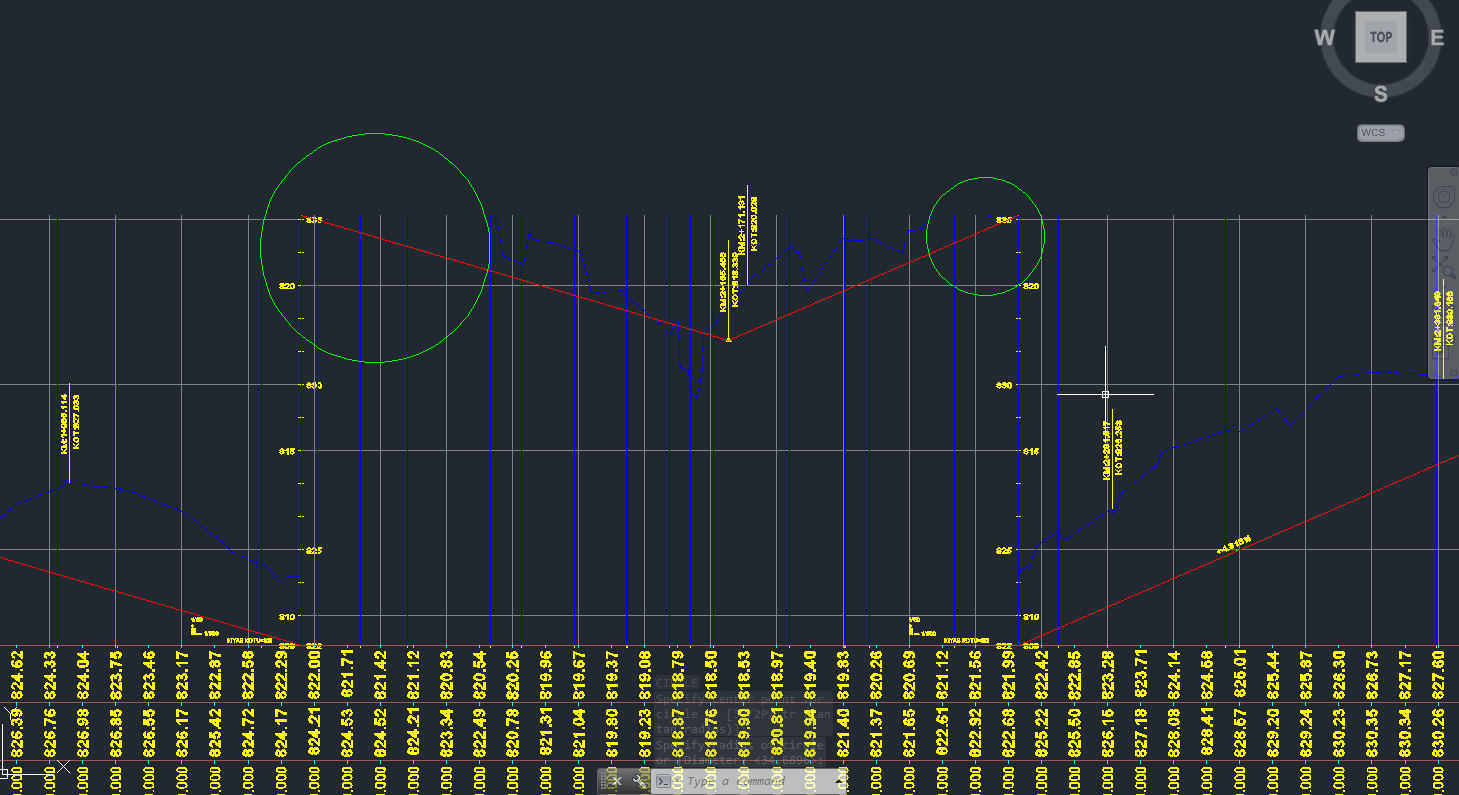Screen dimensions: 1459x795
Task: Click the Zoom Extents navigation tool
Action: coord(1443,266)
